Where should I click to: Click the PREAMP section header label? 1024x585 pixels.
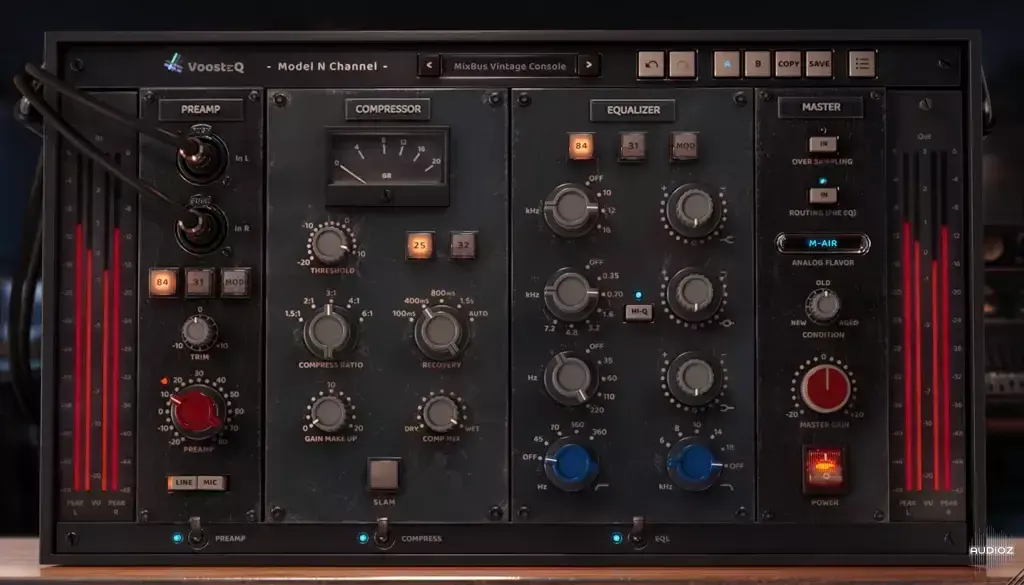click(200, 110)
